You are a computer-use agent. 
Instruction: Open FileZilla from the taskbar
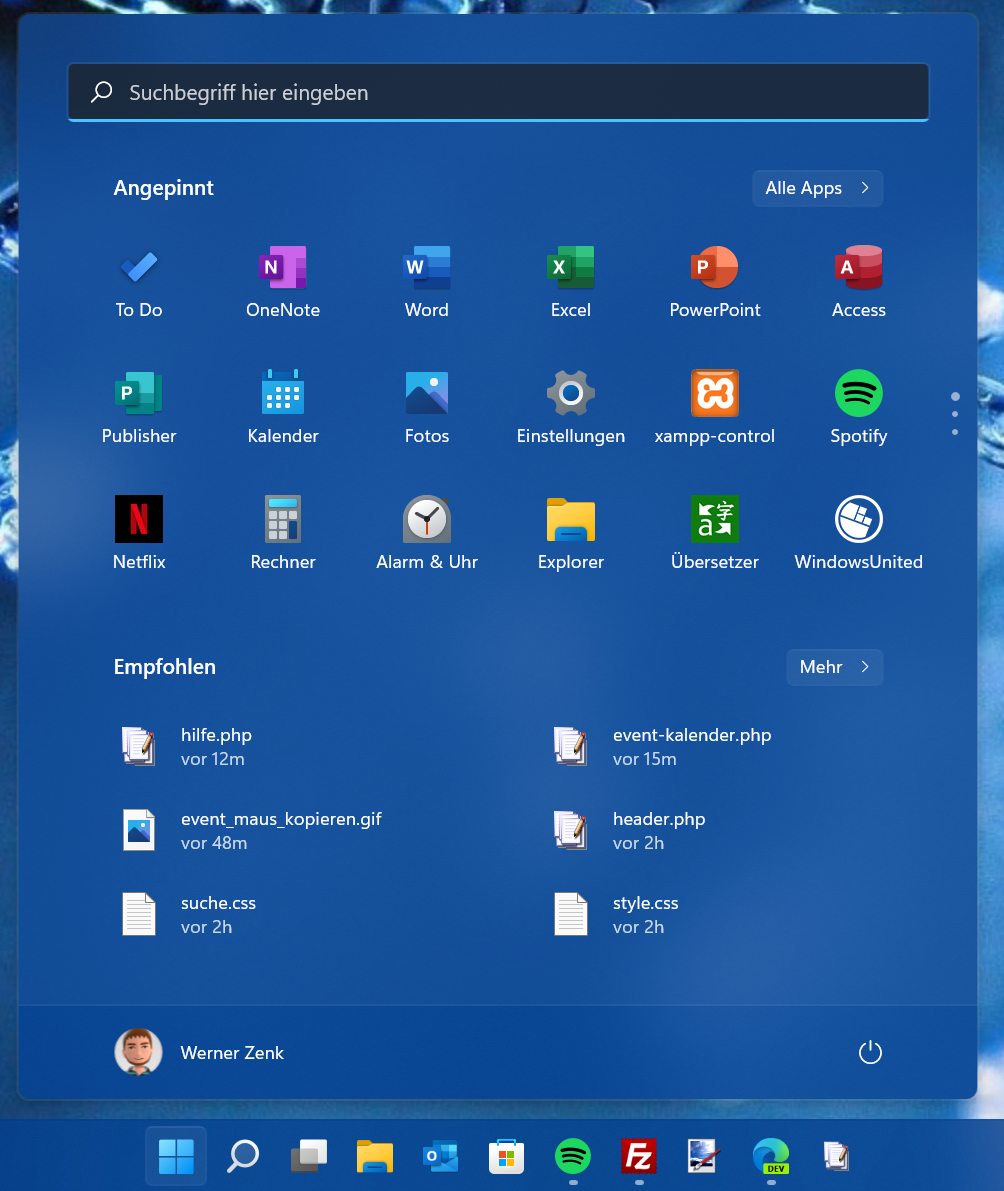click(639, 1157)
